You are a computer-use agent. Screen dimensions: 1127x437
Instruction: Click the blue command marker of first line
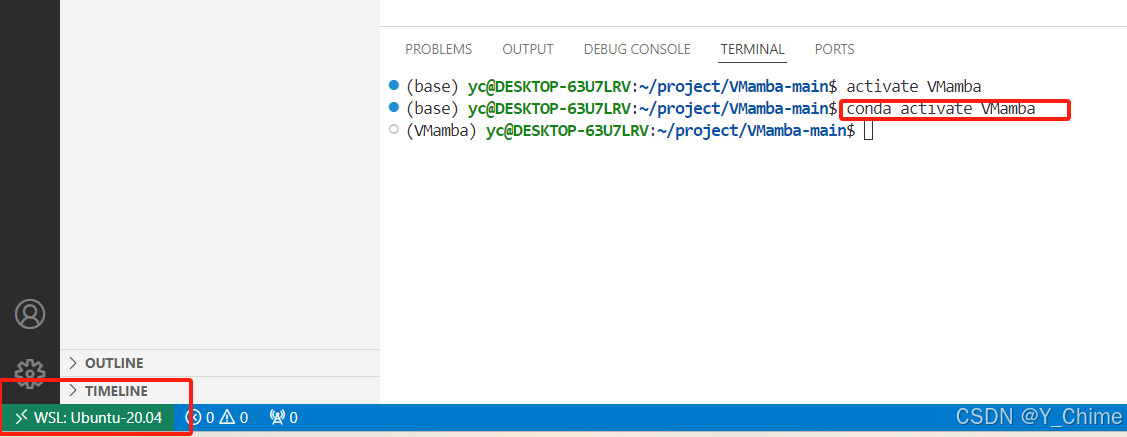(393, 86)
